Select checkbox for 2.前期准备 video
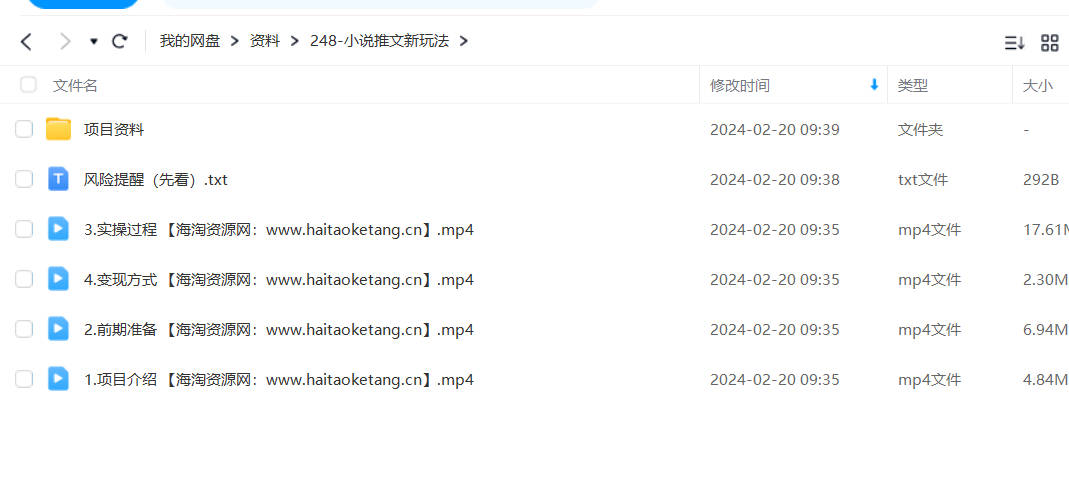 pos(24,329)
